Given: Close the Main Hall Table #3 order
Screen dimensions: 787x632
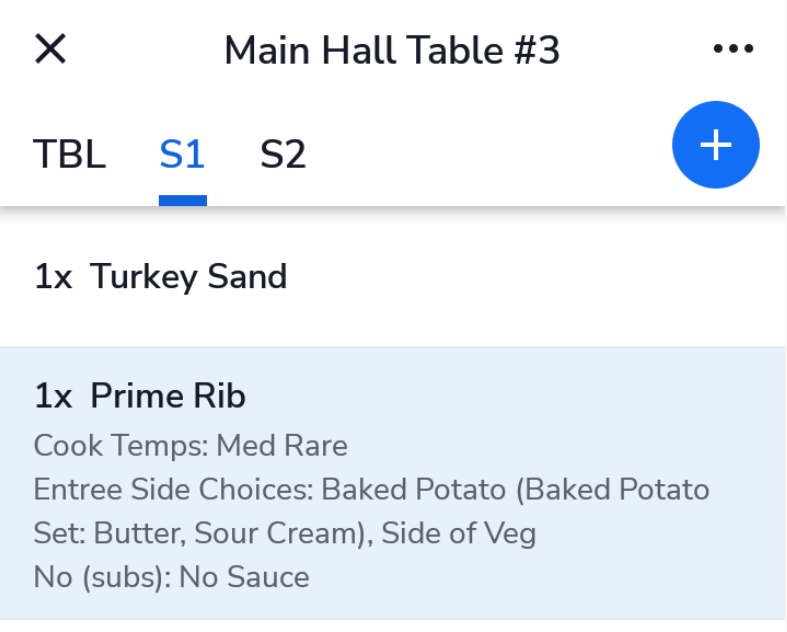Looking at the screenshot, I should pos(50,49).
